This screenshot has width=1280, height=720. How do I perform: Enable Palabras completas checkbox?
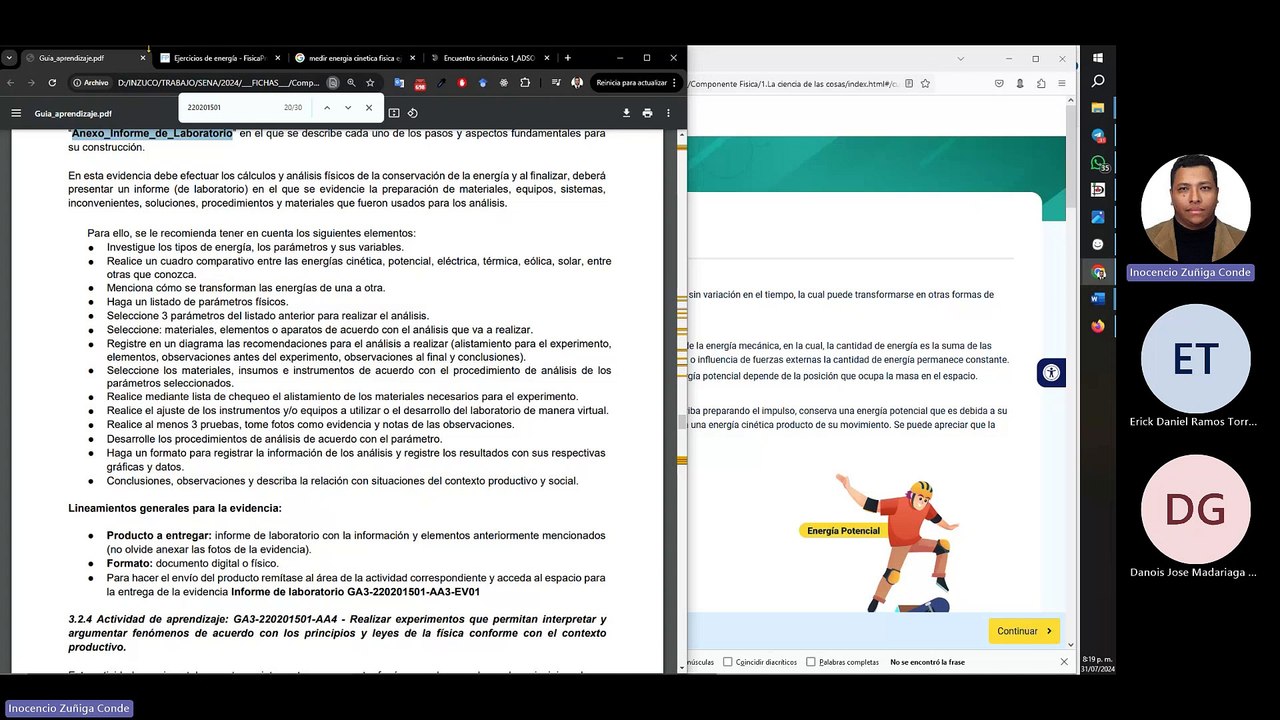pos(811,662)
